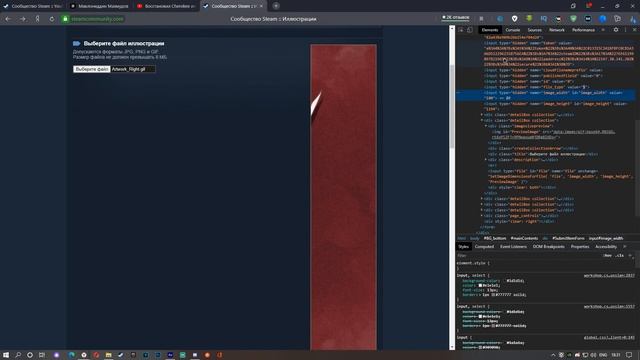Expand the page_controls div node
The image size is (640, 360).
482,216
